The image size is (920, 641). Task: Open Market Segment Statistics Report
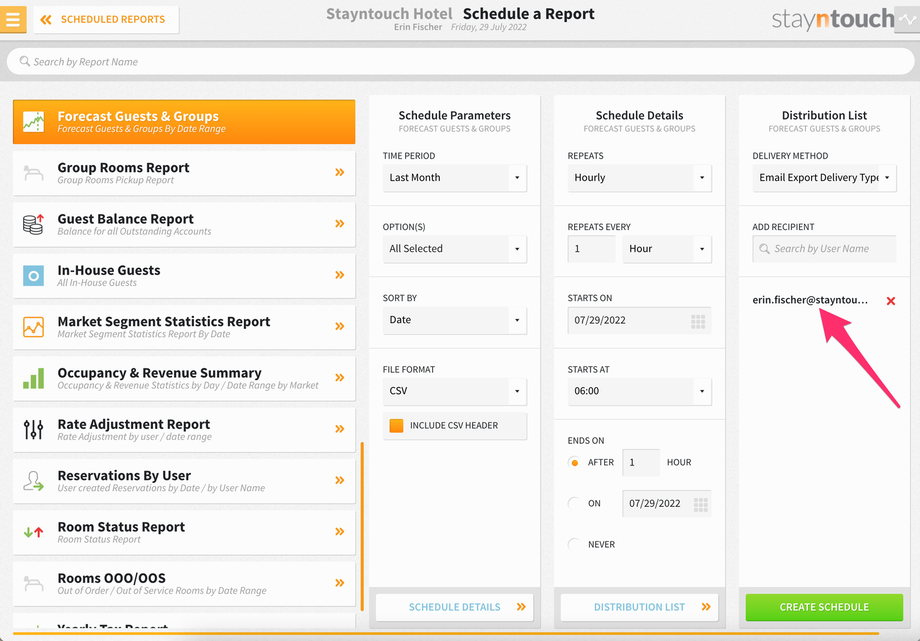(184, 327)
